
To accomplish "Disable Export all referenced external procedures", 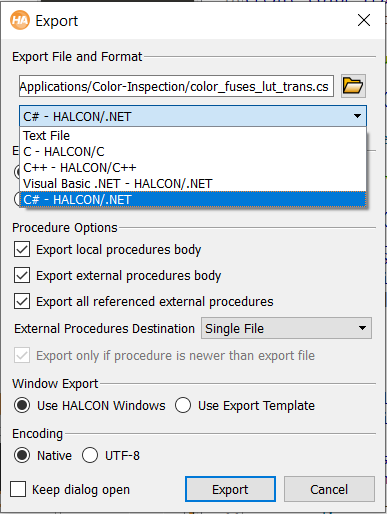I will click(22, 301).
